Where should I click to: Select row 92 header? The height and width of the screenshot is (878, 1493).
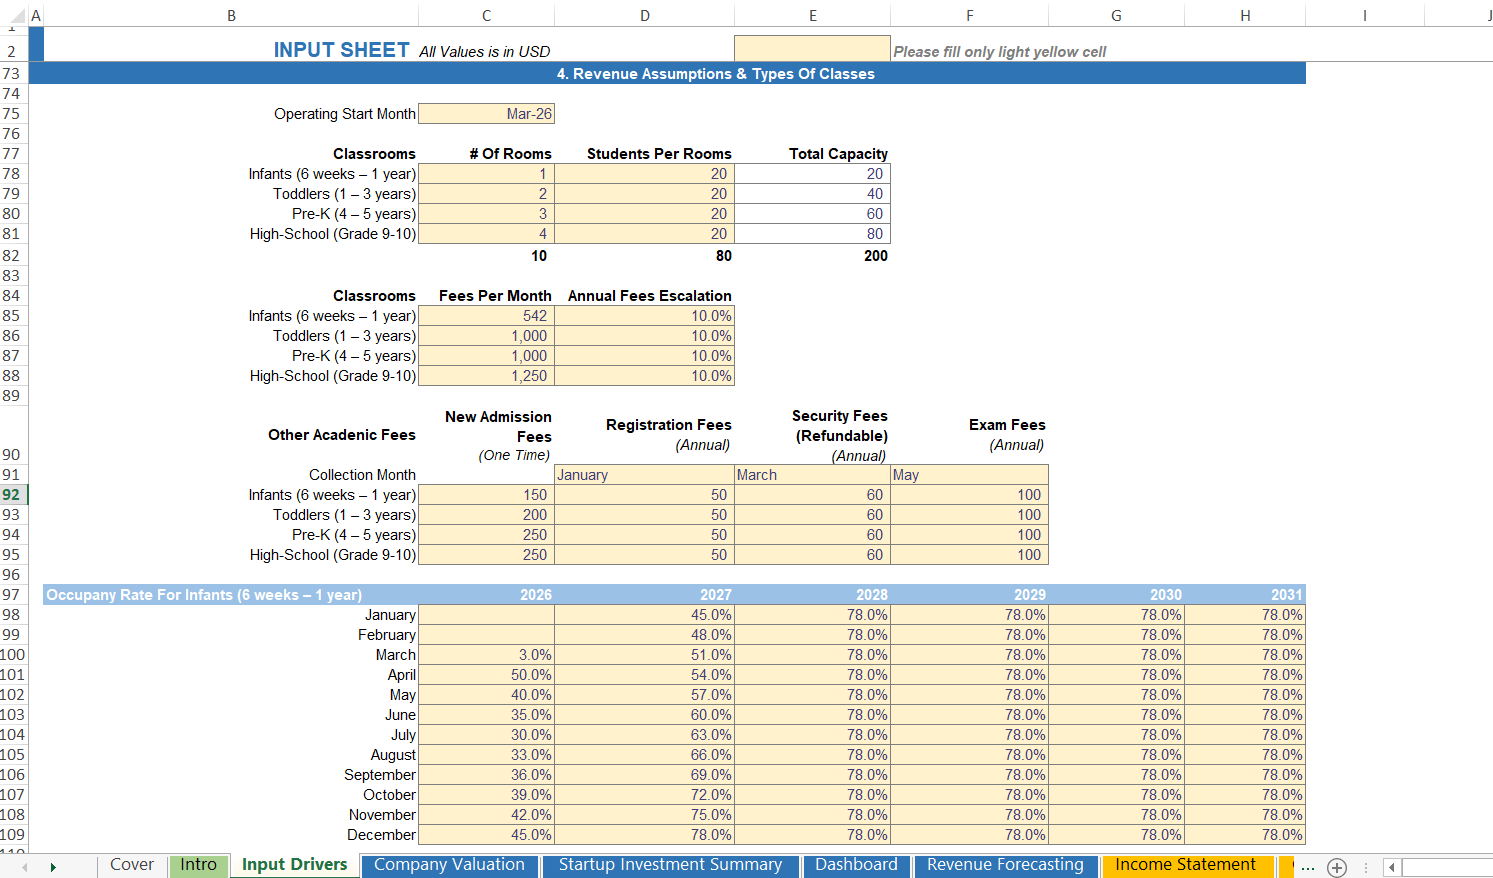[x=12, y=495]
